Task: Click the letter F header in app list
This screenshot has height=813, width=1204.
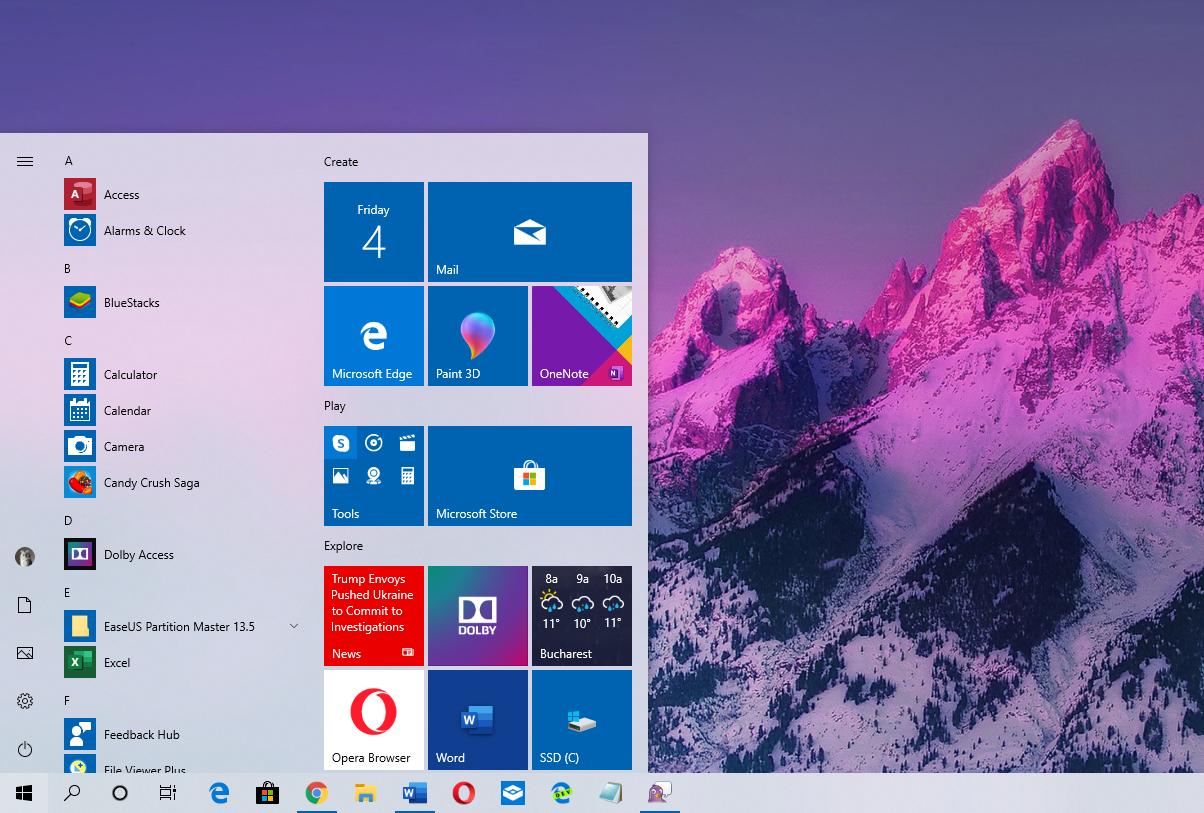Action: pos(67,701)
